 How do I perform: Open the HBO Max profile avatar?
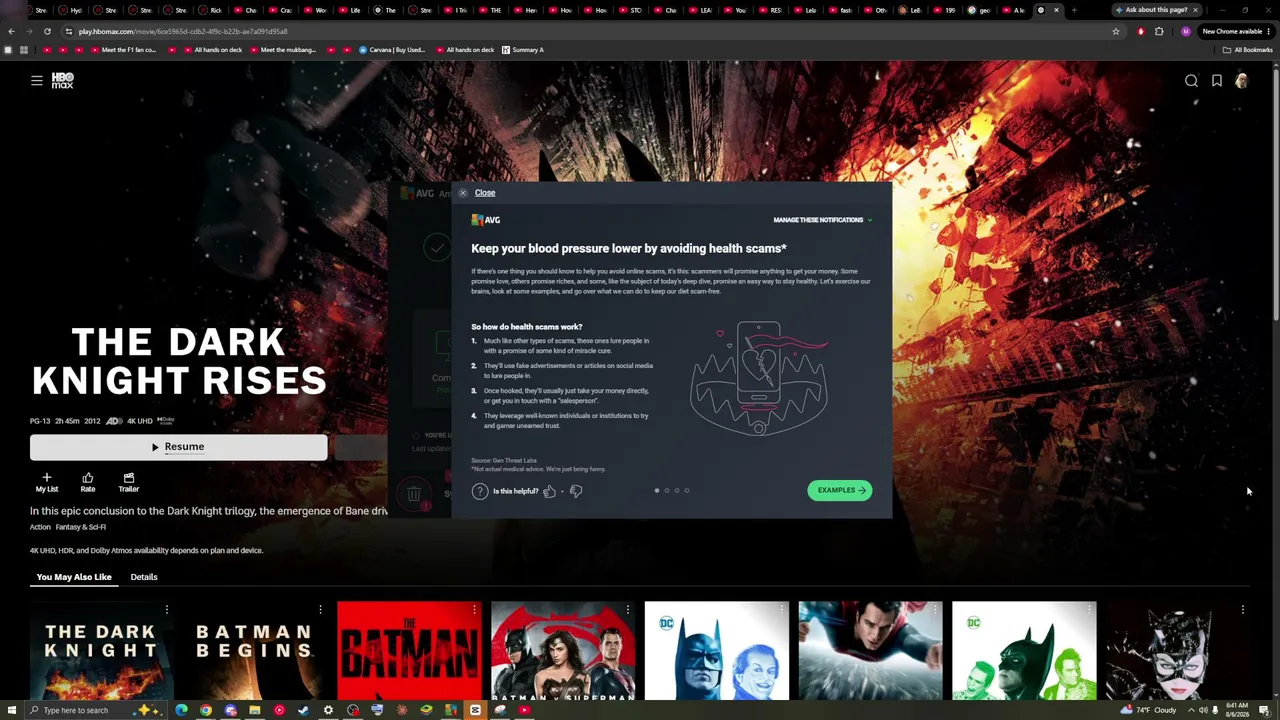pyautogui.click(x=1241, y=81)
